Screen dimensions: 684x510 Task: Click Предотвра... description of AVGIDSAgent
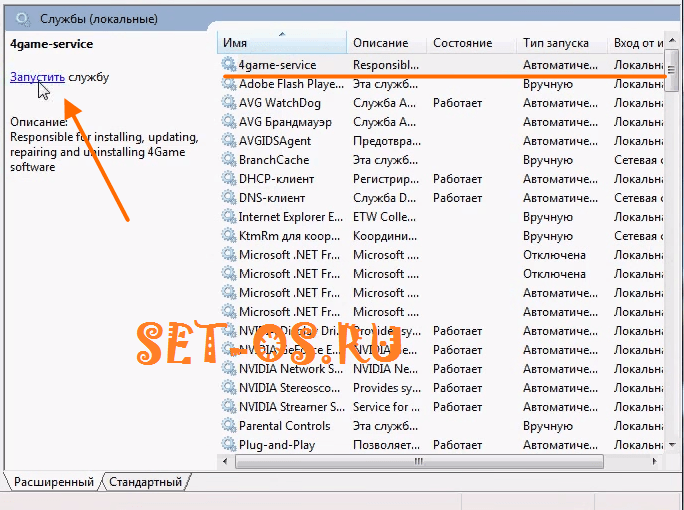coord(386,141)
